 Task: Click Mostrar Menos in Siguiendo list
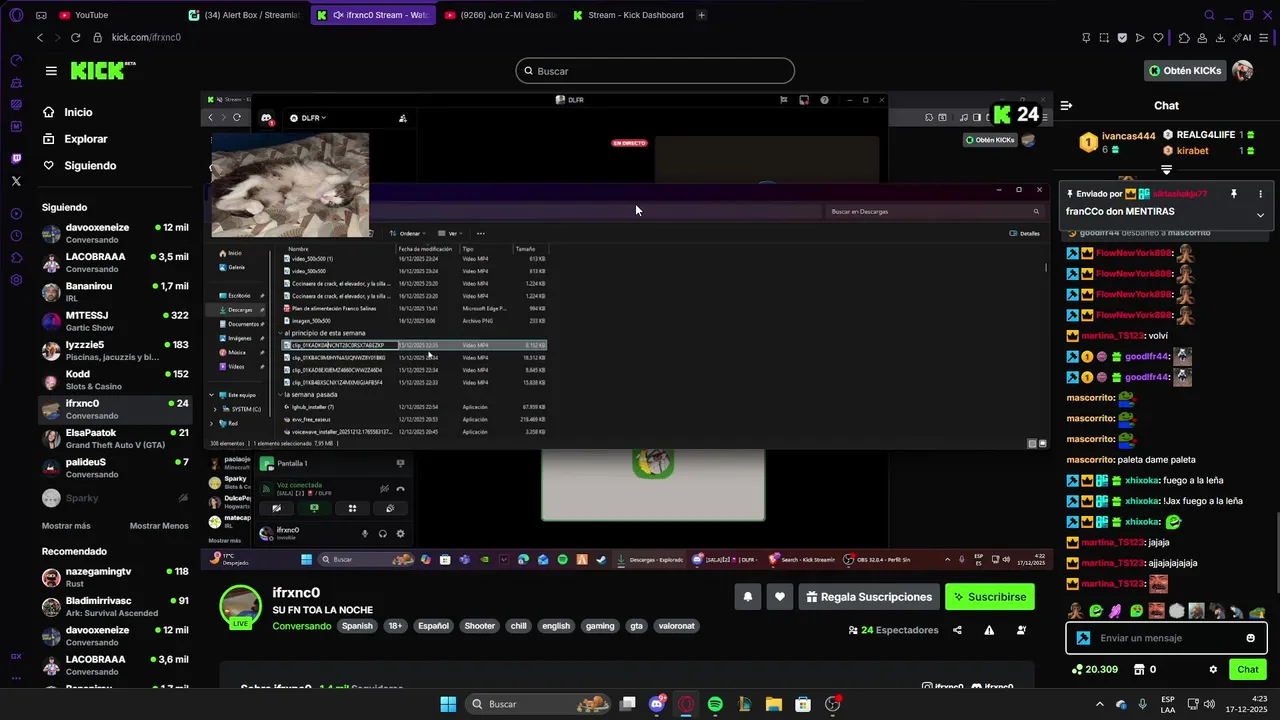tap(159, 525)
